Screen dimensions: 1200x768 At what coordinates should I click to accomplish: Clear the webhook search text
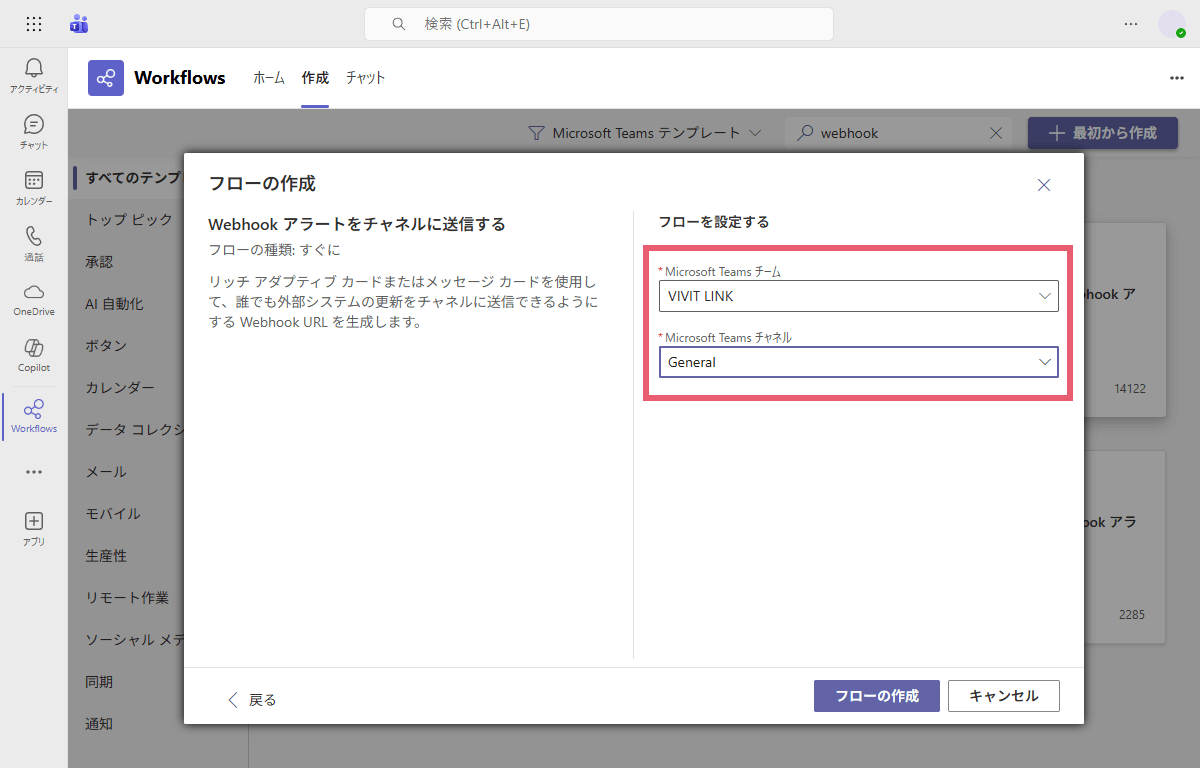tap(996, 133)
